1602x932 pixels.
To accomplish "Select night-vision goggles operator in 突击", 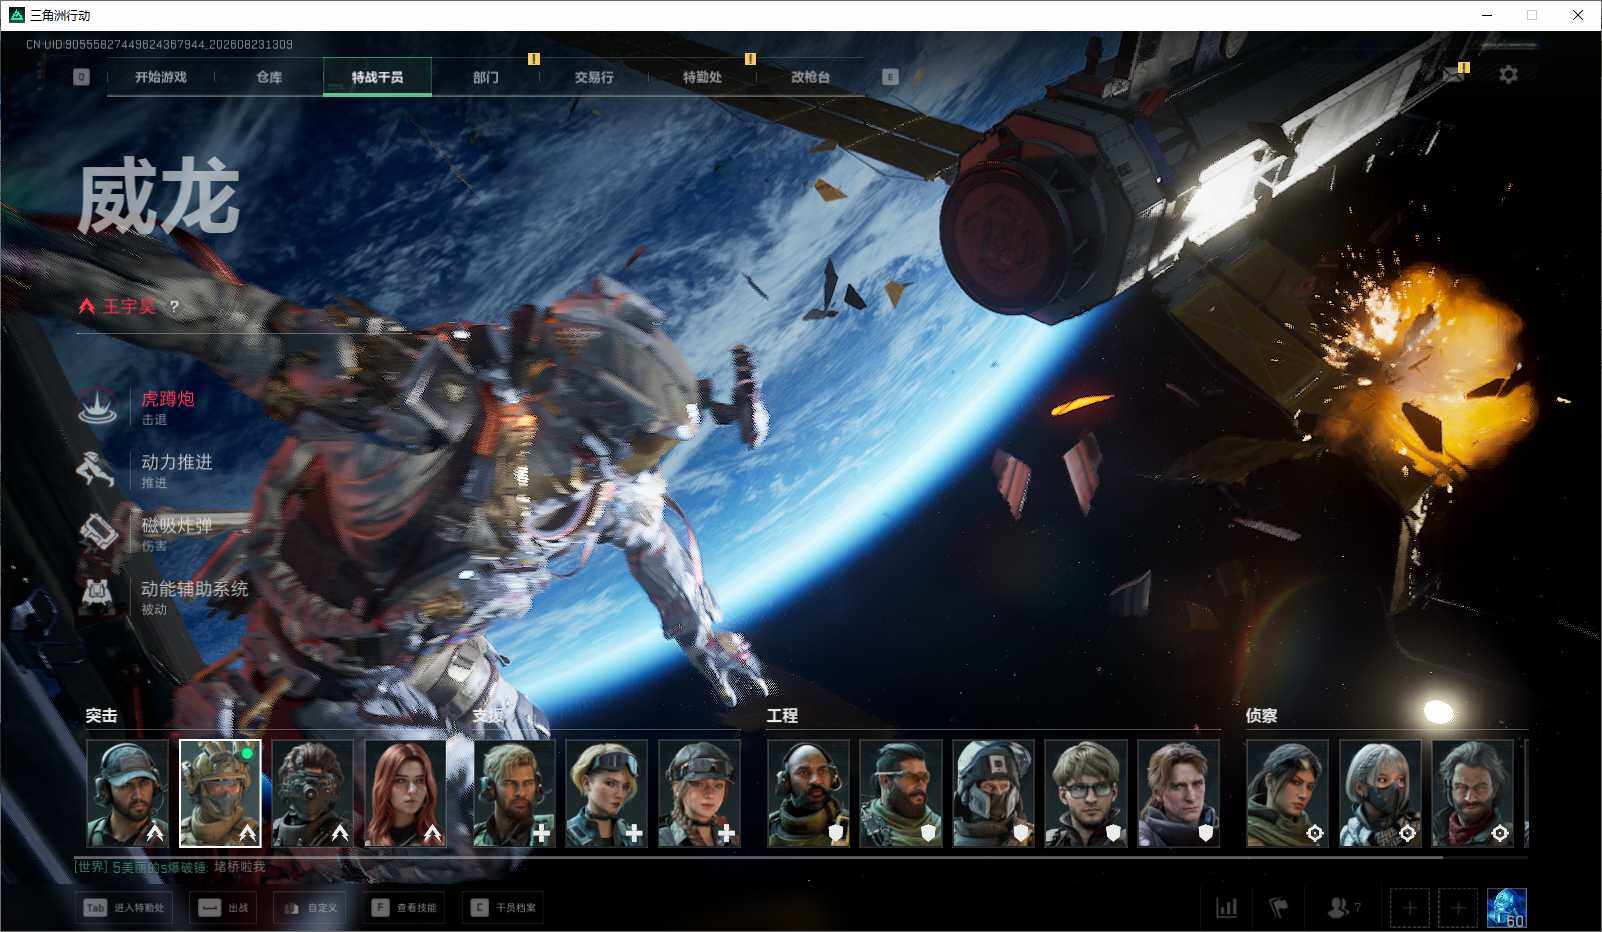I will pyautogui.click(x=312, y=793).
